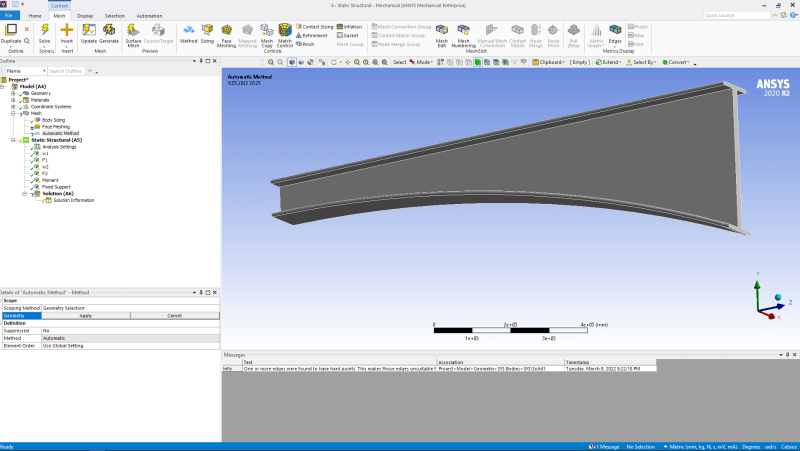Add a Gasket control
800x451 pixels.
tap(347, 35)
